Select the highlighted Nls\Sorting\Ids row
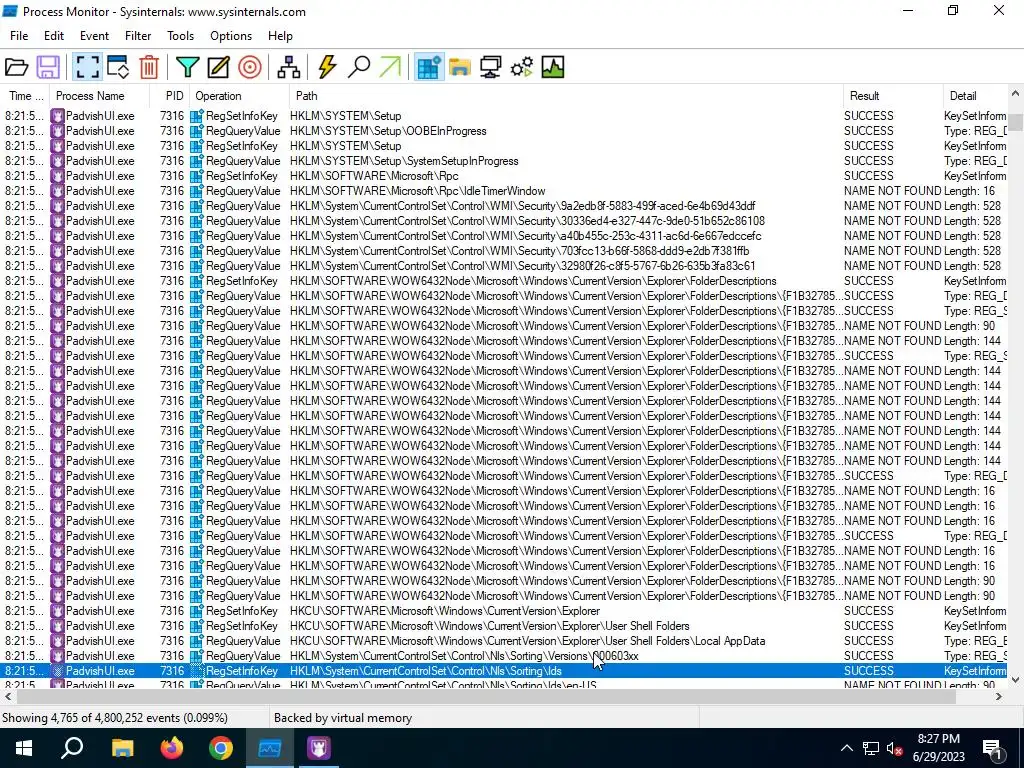The image size is (1024, 768). coord(504,671)
